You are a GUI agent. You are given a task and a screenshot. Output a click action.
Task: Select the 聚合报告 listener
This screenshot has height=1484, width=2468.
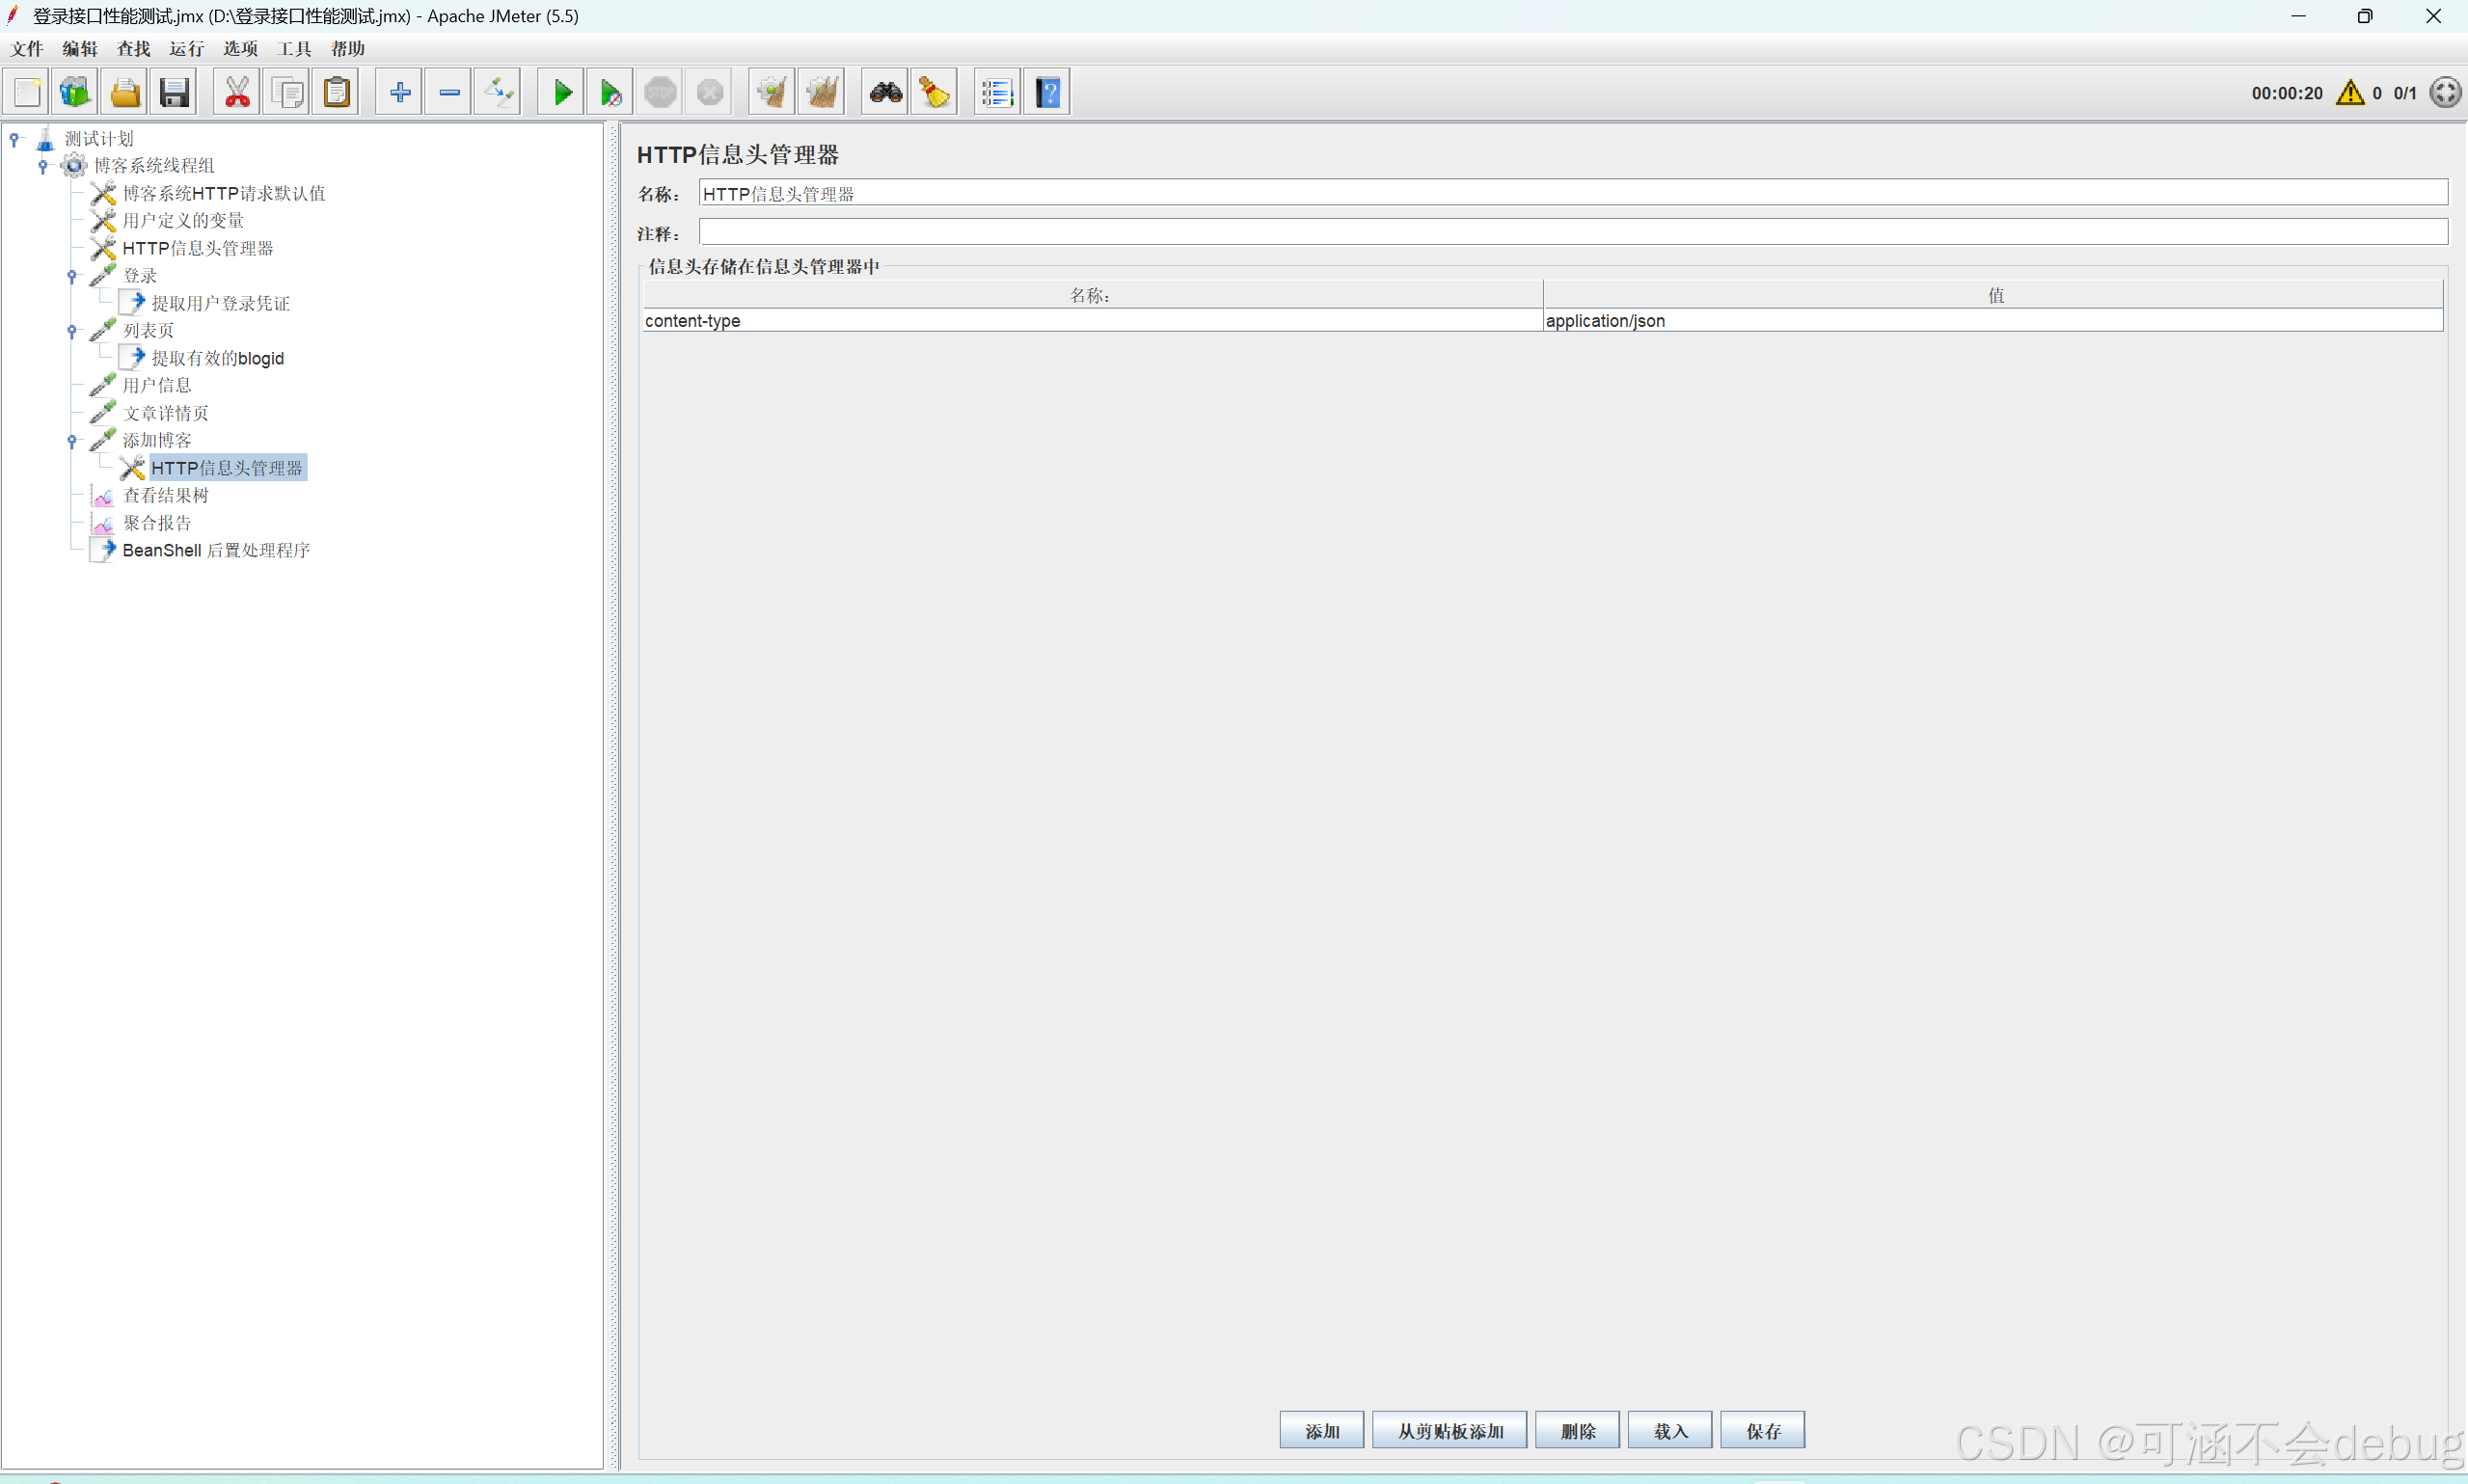[x=157, y=523]
